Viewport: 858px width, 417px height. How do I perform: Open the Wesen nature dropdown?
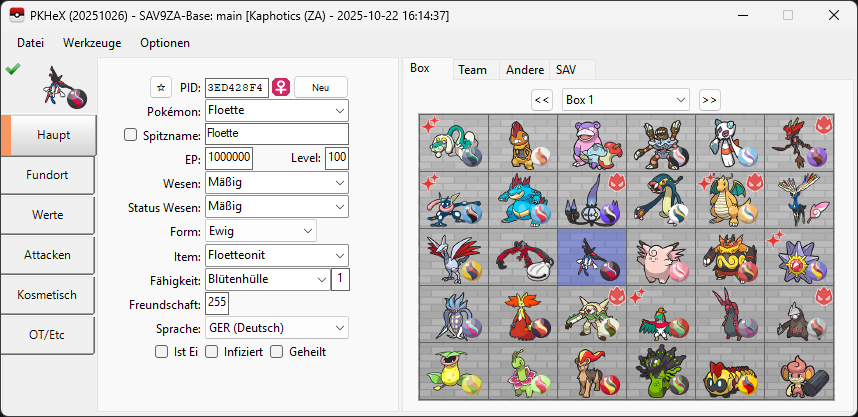point(277,183)
